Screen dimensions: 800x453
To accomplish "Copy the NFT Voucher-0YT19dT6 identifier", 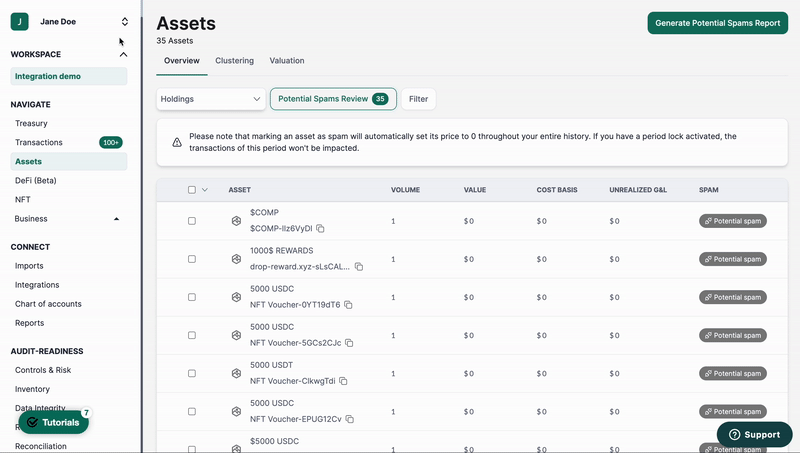I will click(x=348, y=305).
